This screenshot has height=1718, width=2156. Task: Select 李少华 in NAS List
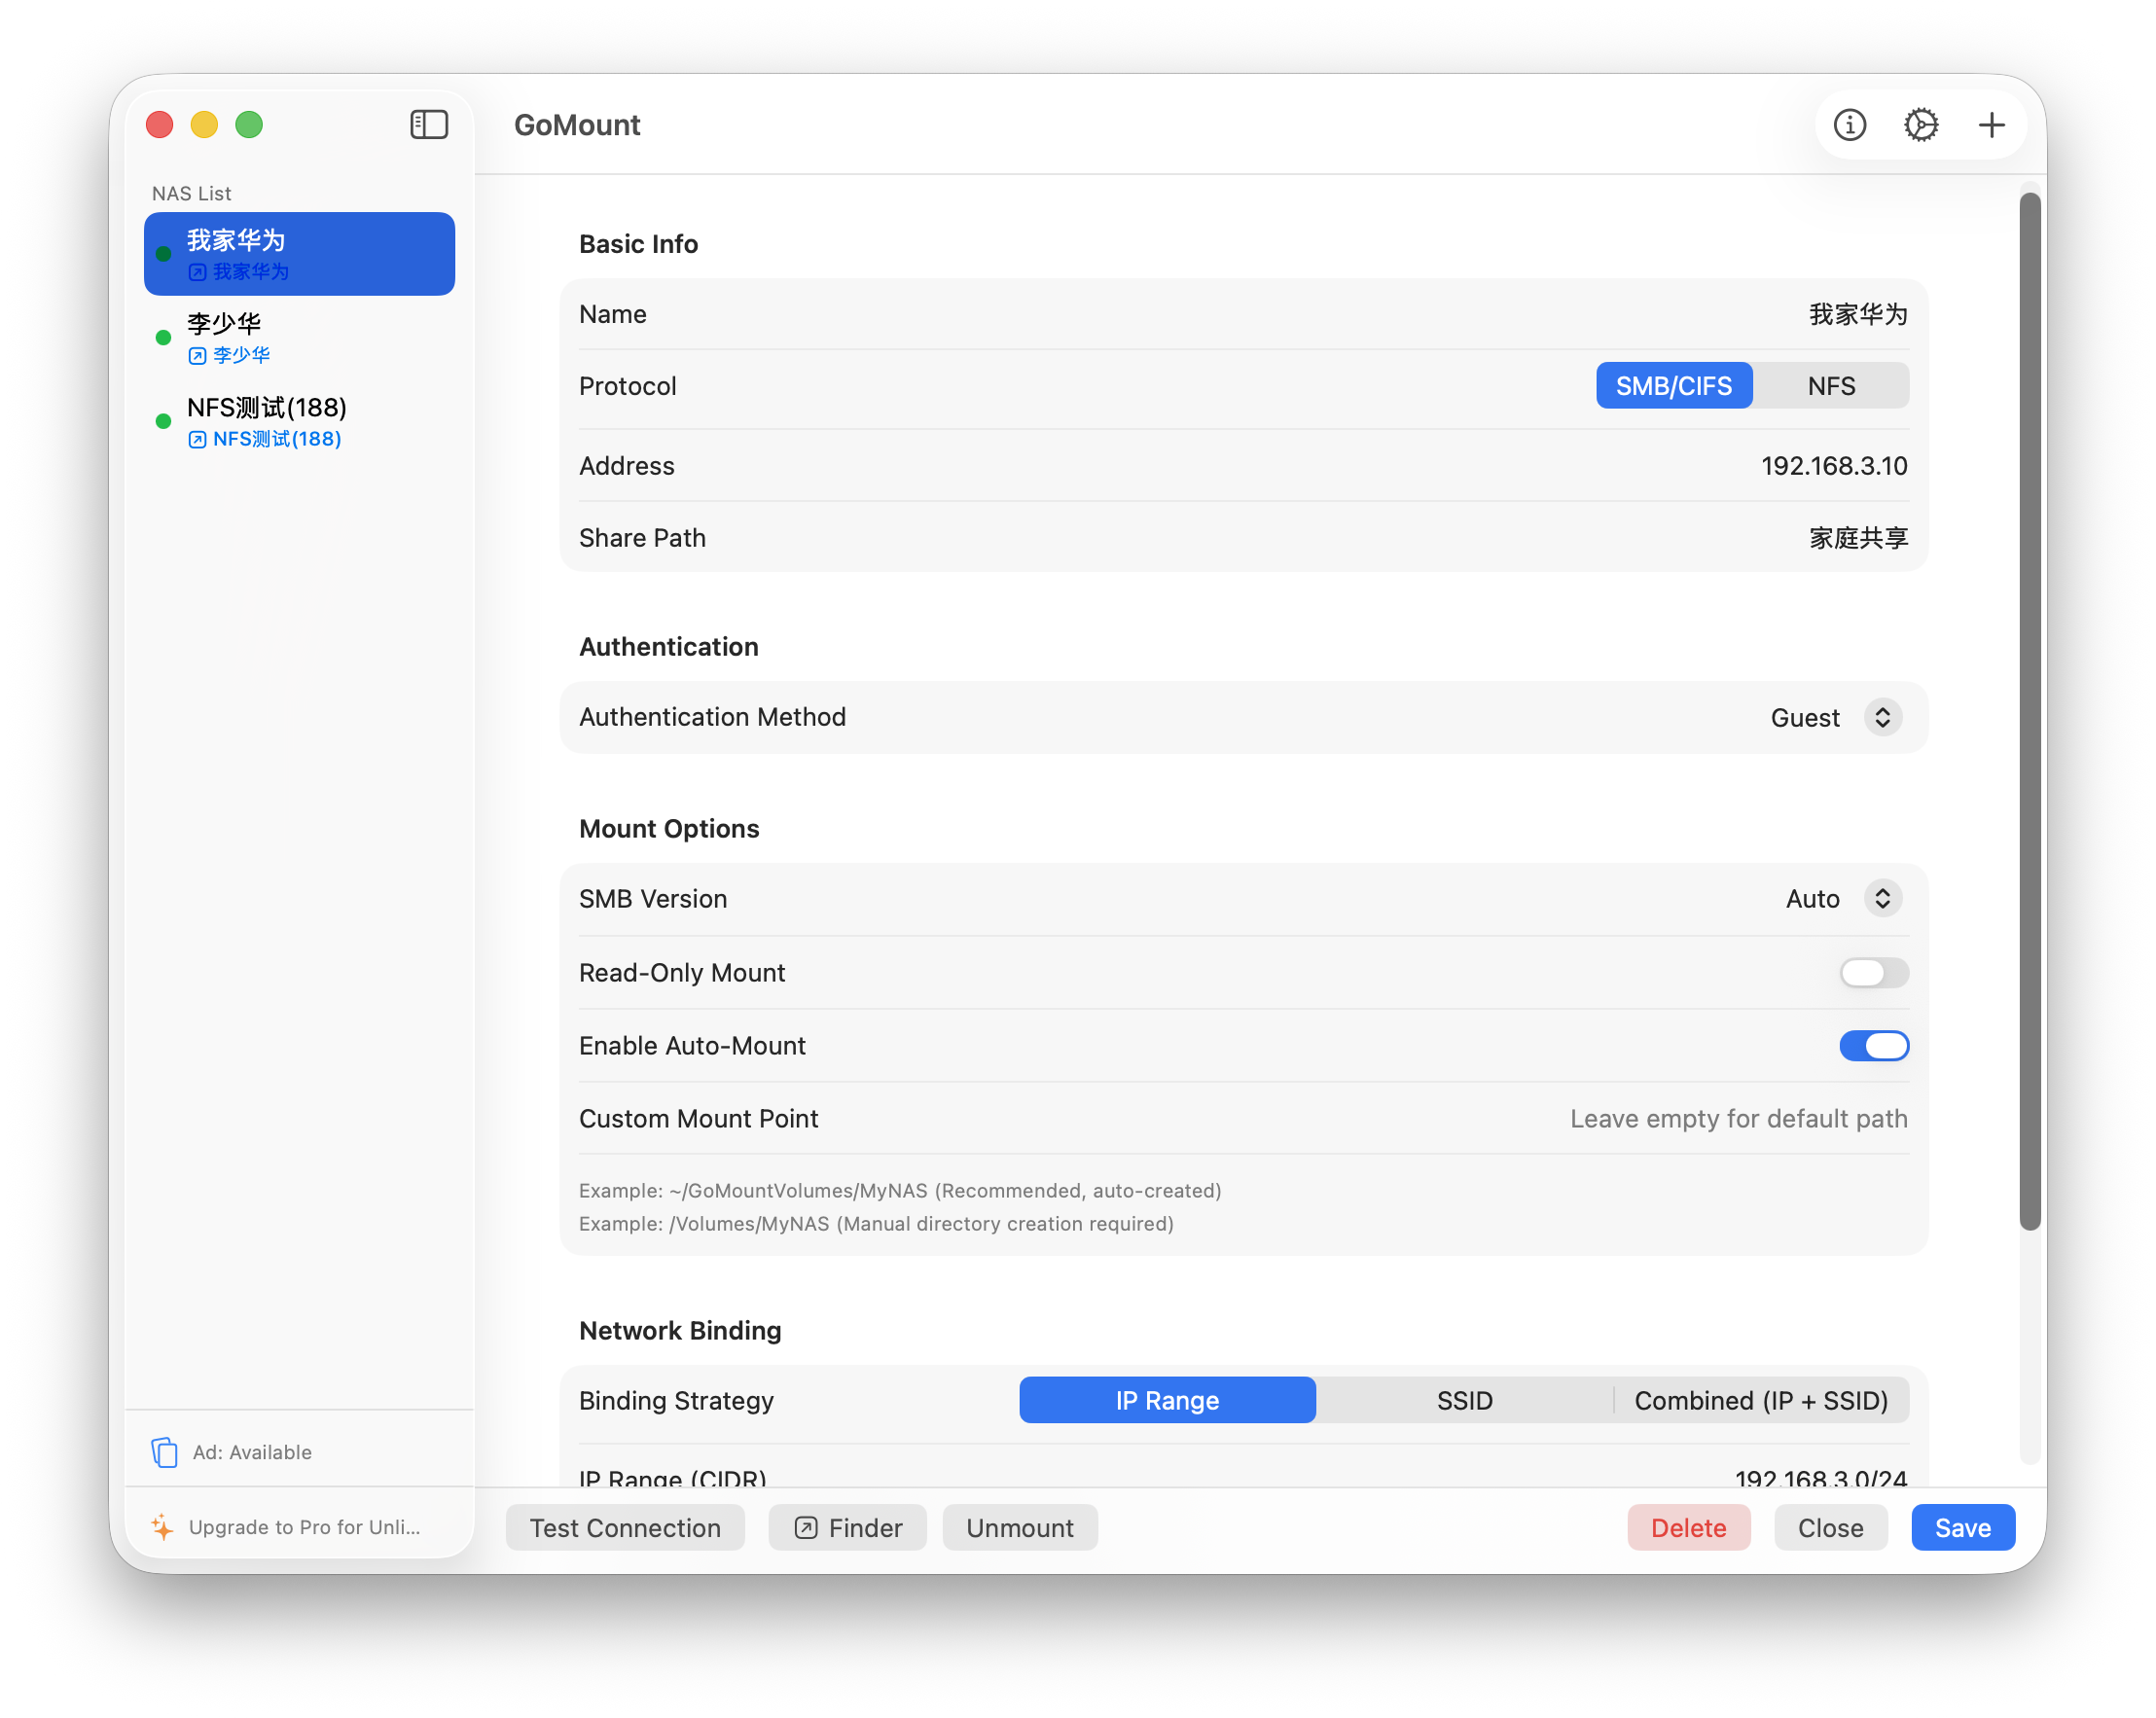point(299,338)
